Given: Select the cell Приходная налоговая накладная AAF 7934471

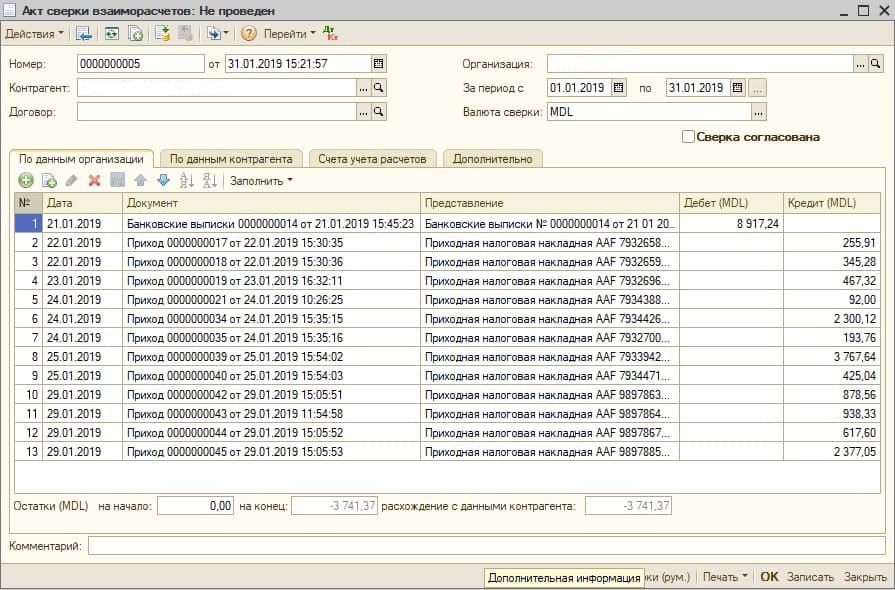Looking at the screenshot, I should click(550, 375).
